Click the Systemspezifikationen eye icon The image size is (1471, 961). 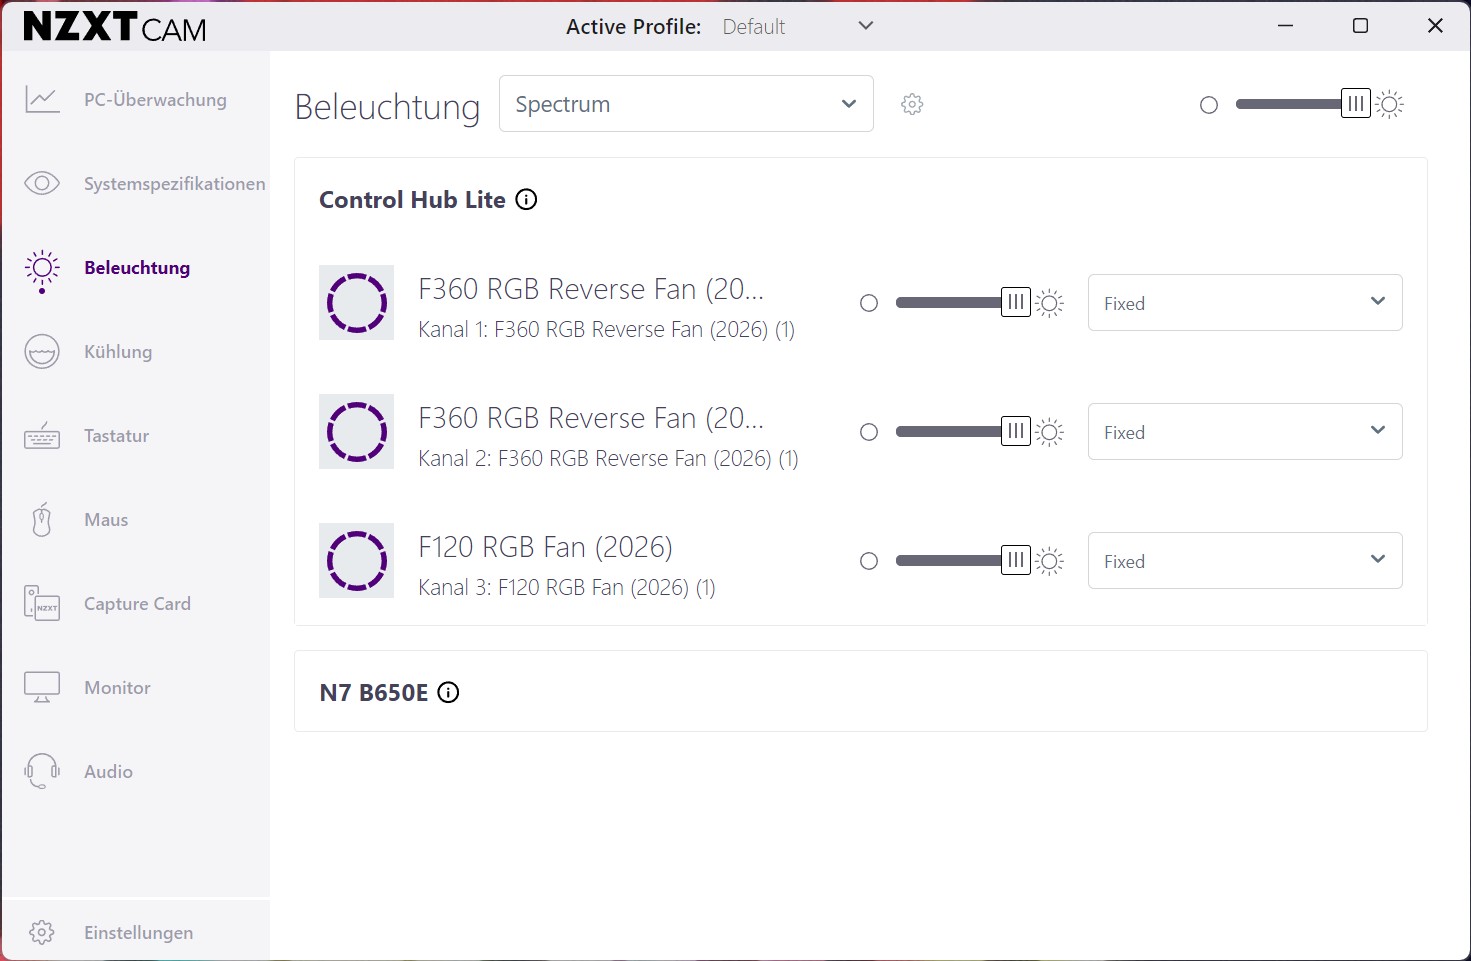pos(42,184)
